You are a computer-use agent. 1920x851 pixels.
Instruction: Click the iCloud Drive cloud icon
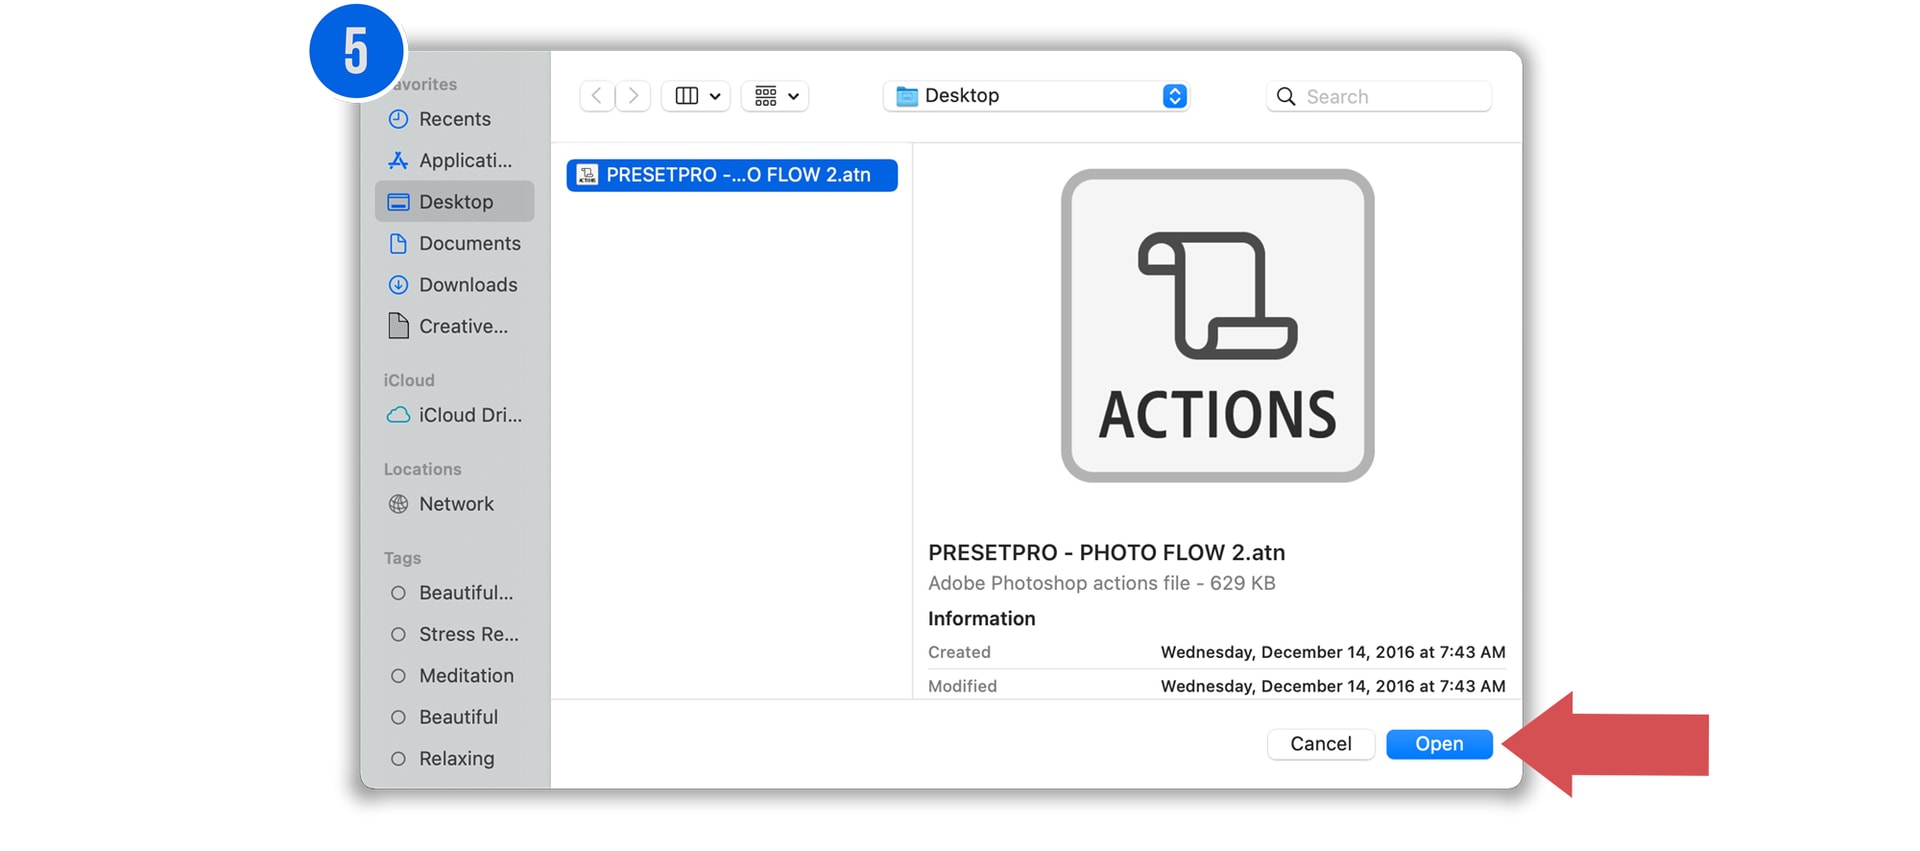coord(398,415)
